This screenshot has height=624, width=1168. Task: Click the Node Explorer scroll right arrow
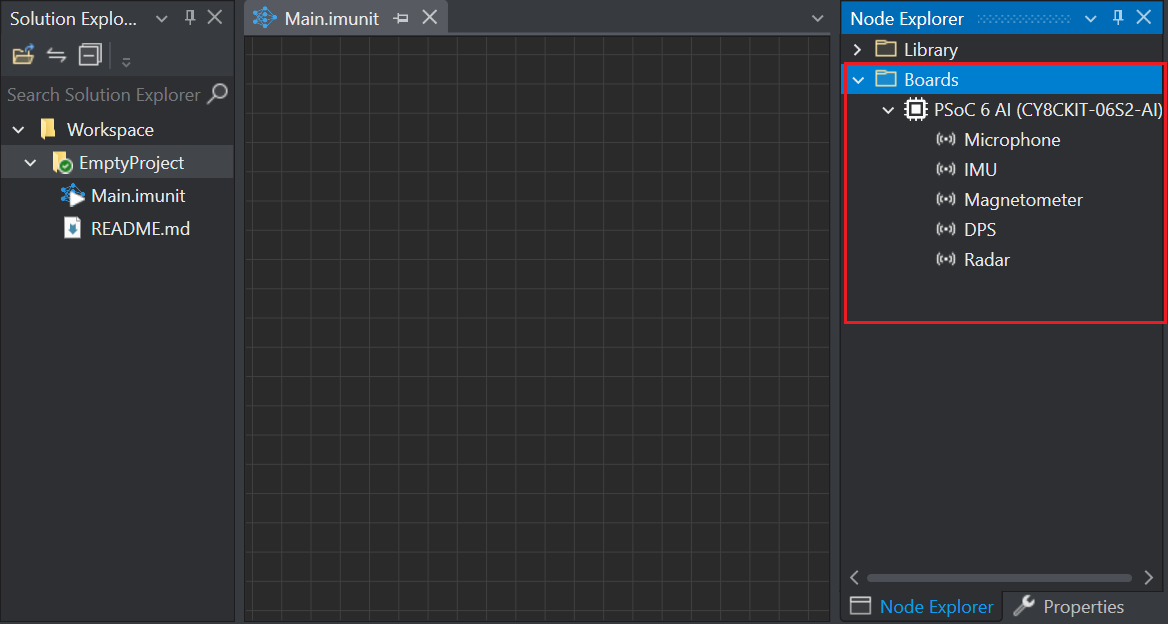pyautogui.click(x=1149, y=577)
